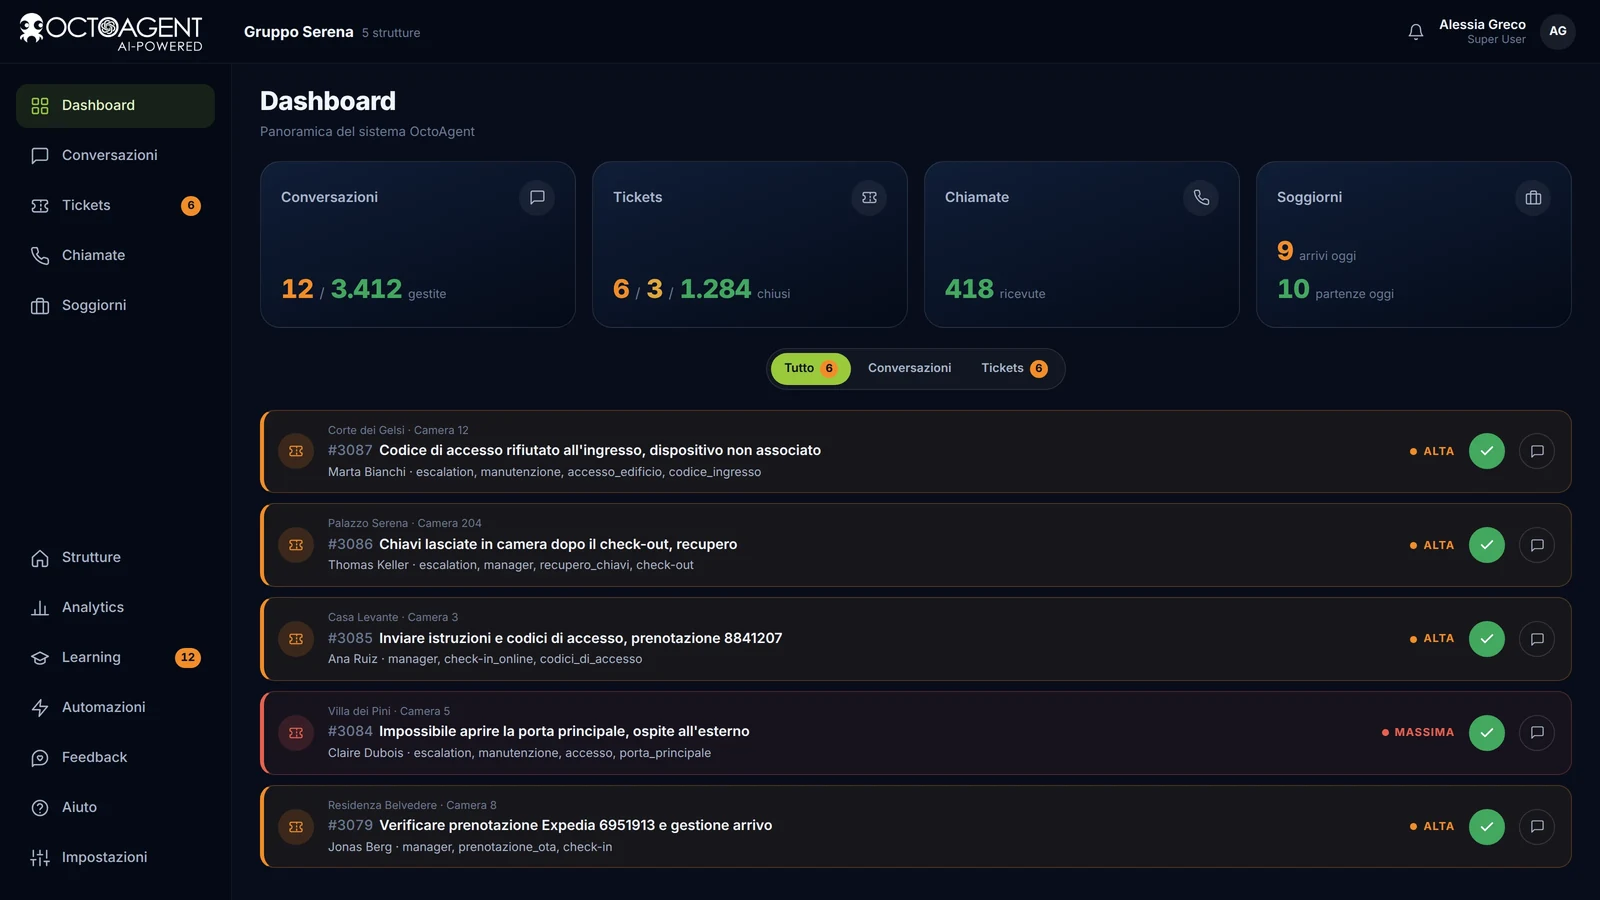Image resolution: width=1600 pixels, height=900 pixels.
Task: Open chat for ticket #3079
Action: 1537,827
